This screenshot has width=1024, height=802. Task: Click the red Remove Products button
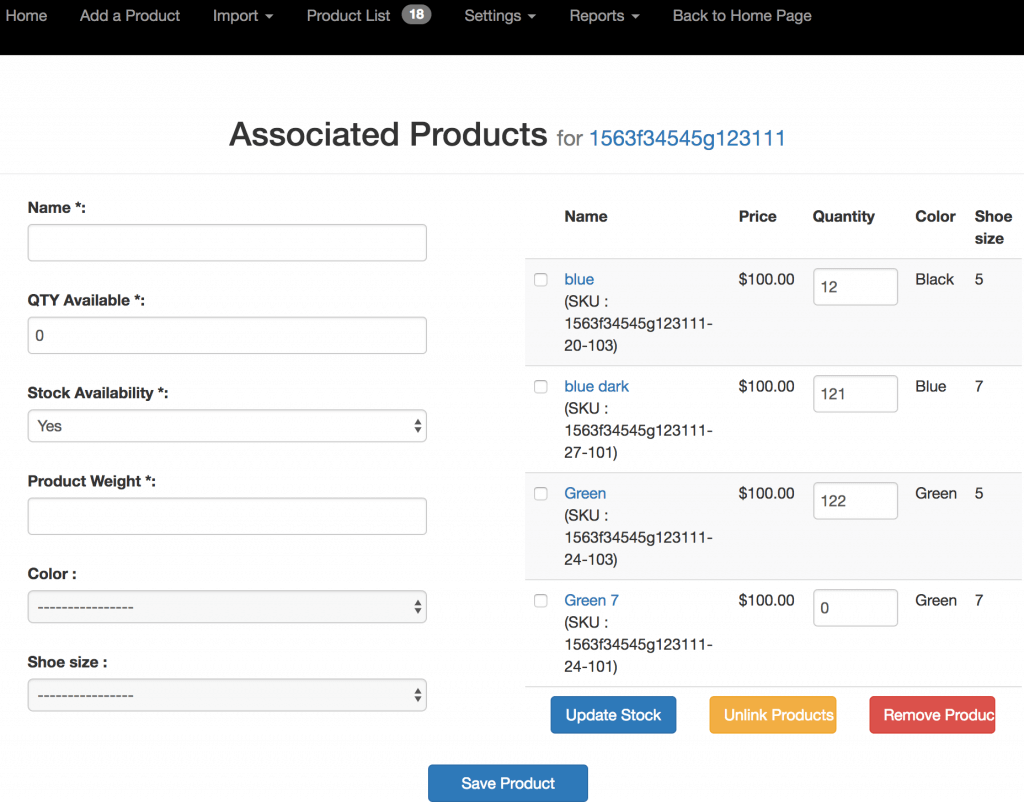pos(932,715)
